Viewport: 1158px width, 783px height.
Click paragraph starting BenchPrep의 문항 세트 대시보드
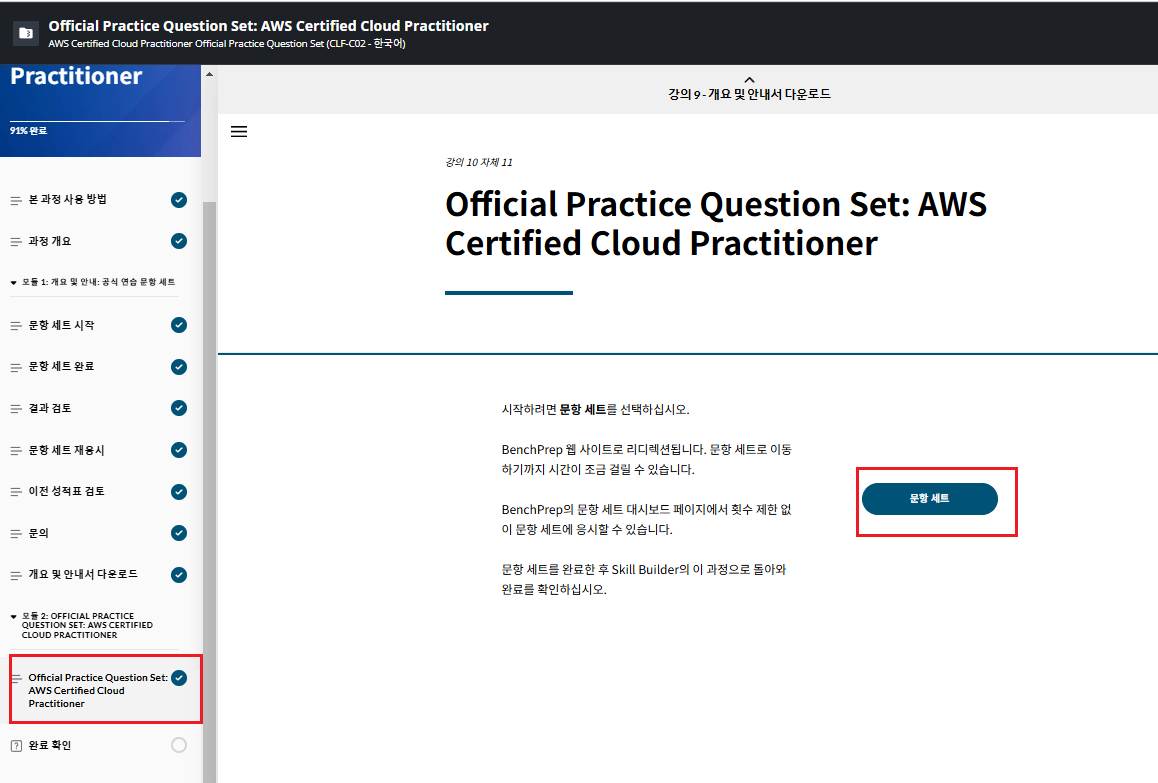click(646, 519)
